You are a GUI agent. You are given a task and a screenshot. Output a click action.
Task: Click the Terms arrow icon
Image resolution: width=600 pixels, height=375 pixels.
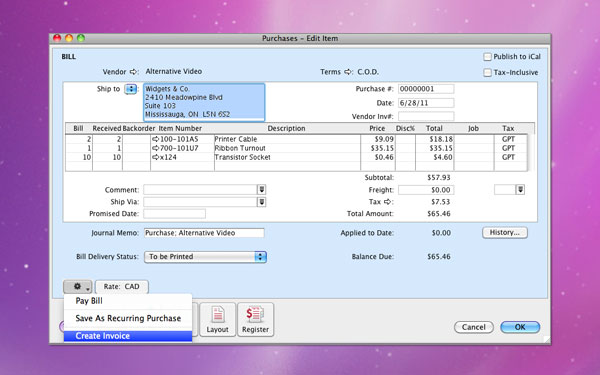[x=347, y=72]
